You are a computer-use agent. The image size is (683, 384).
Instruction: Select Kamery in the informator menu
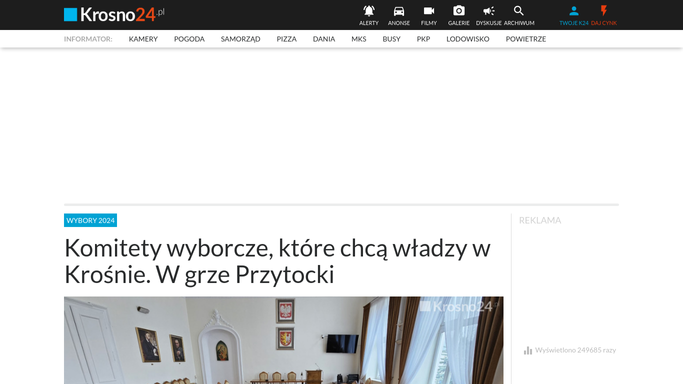143,39
